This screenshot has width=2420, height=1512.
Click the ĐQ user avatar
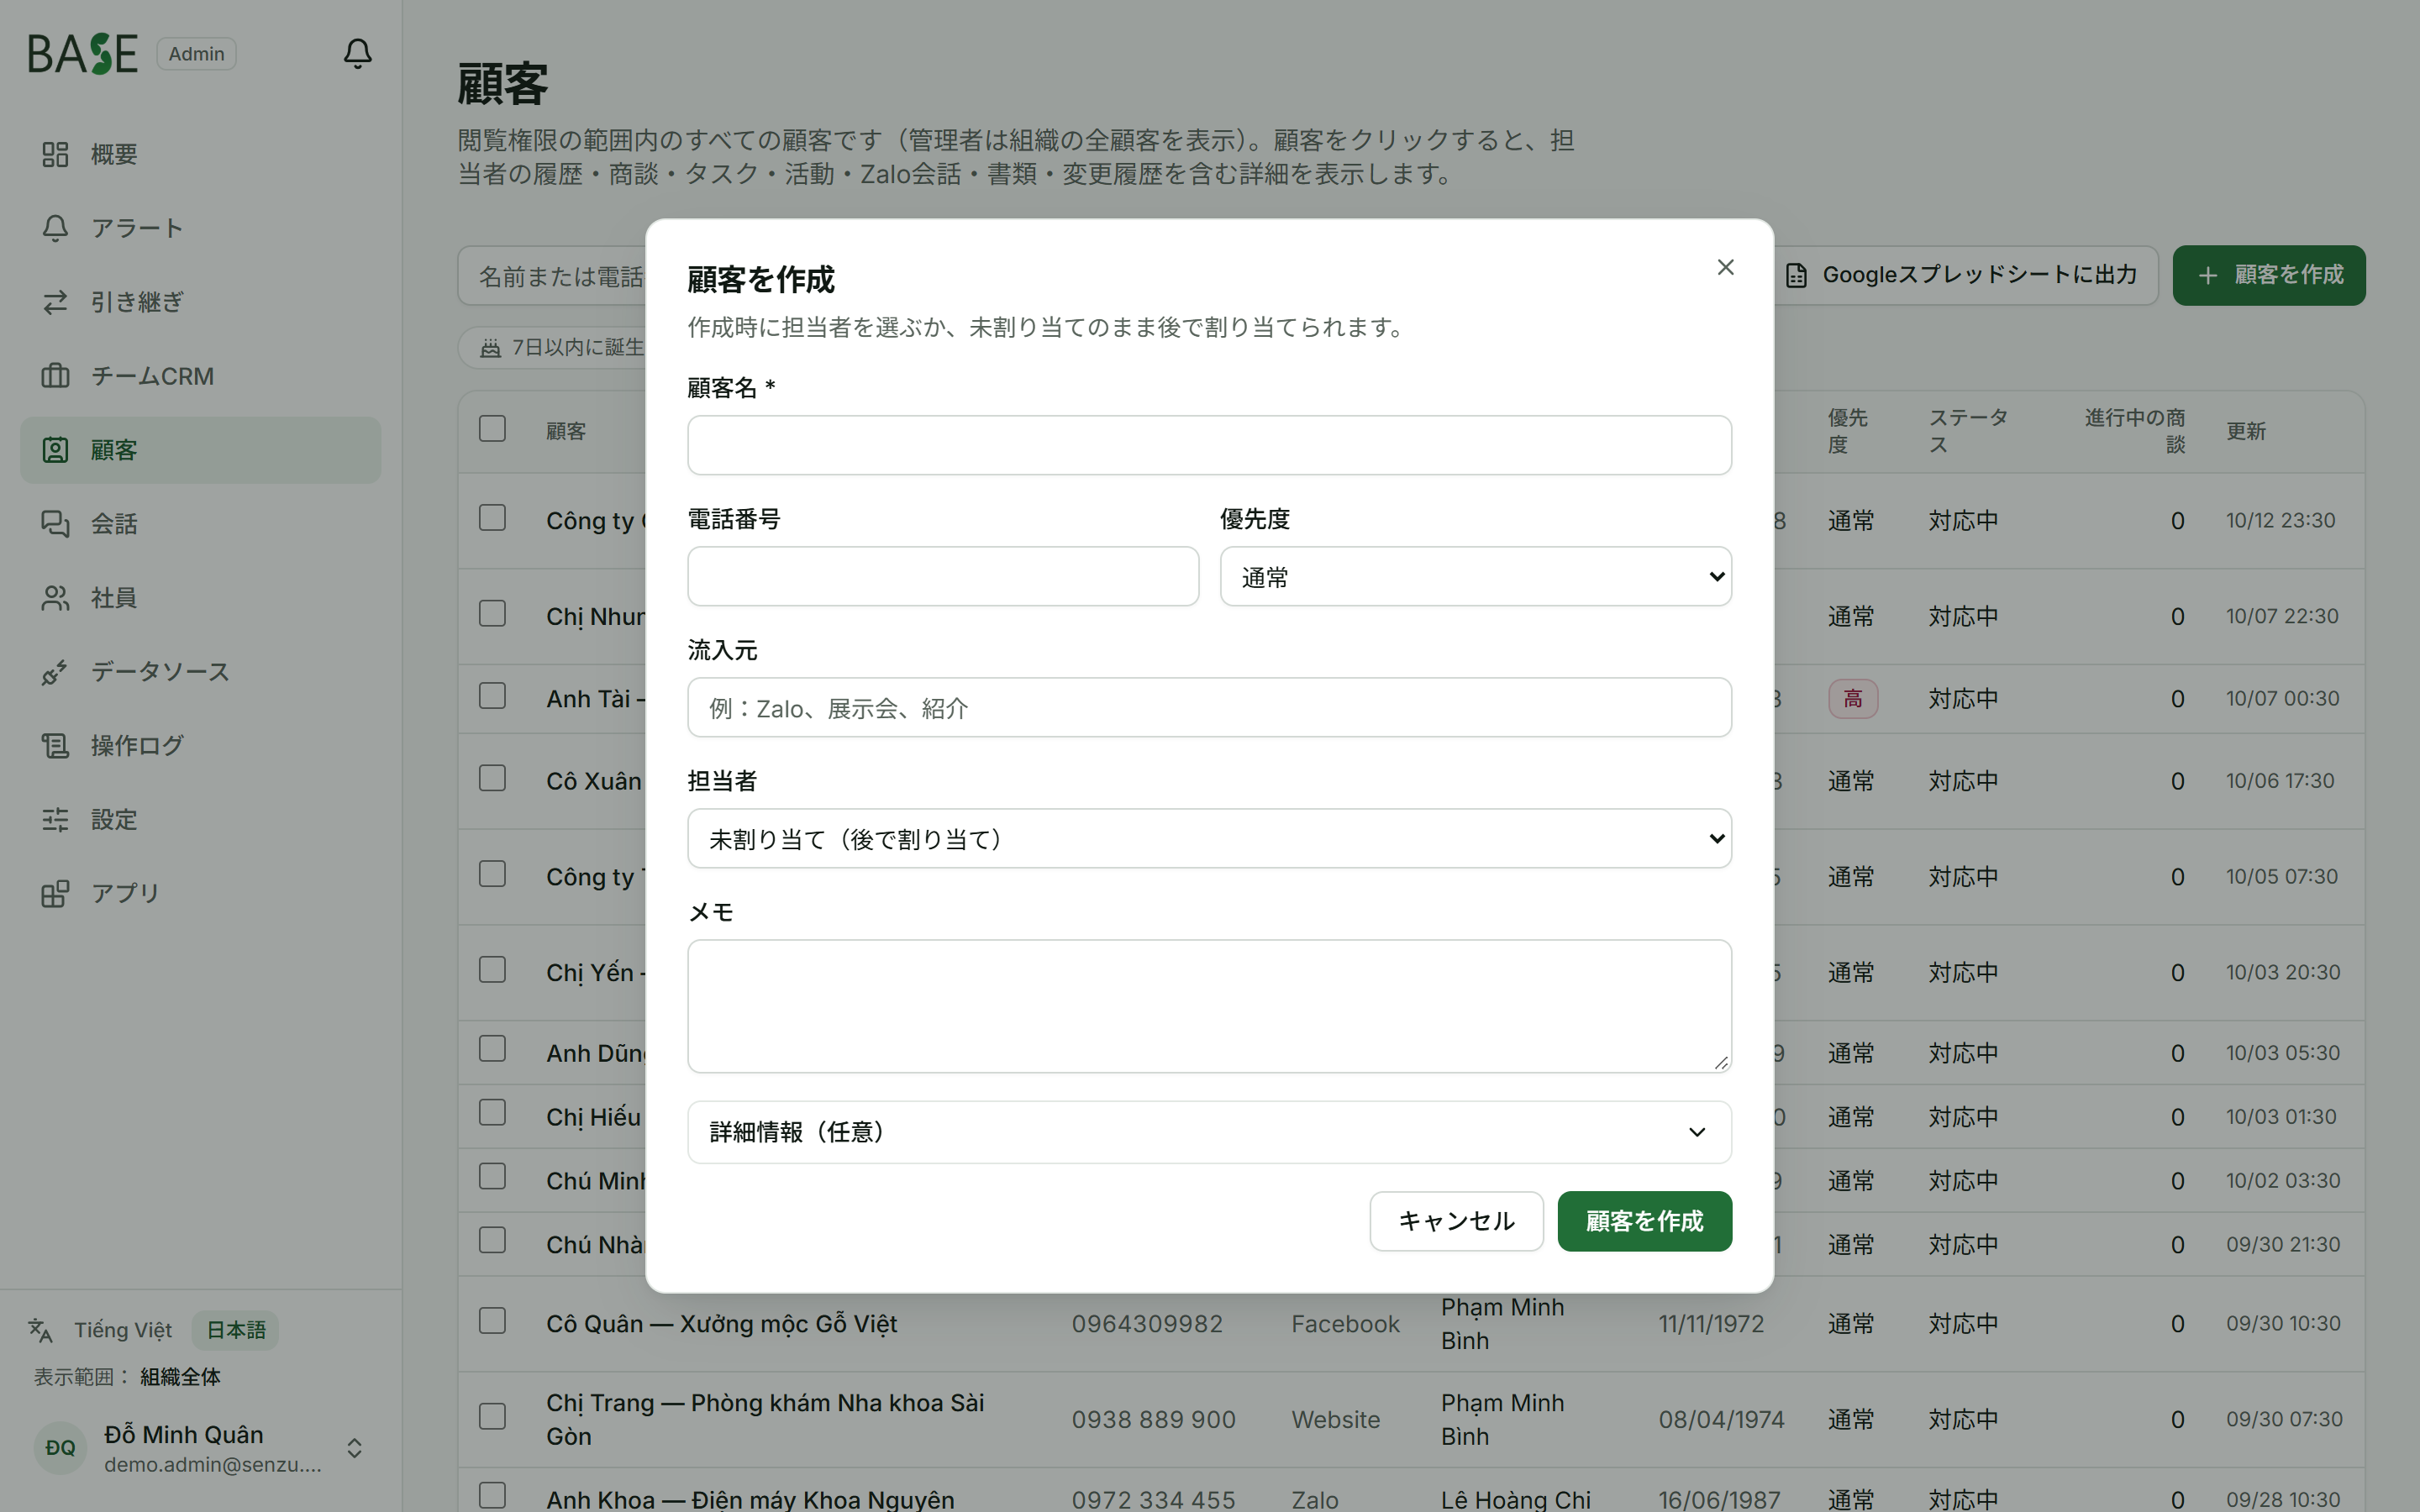(x=60, y=1448)
